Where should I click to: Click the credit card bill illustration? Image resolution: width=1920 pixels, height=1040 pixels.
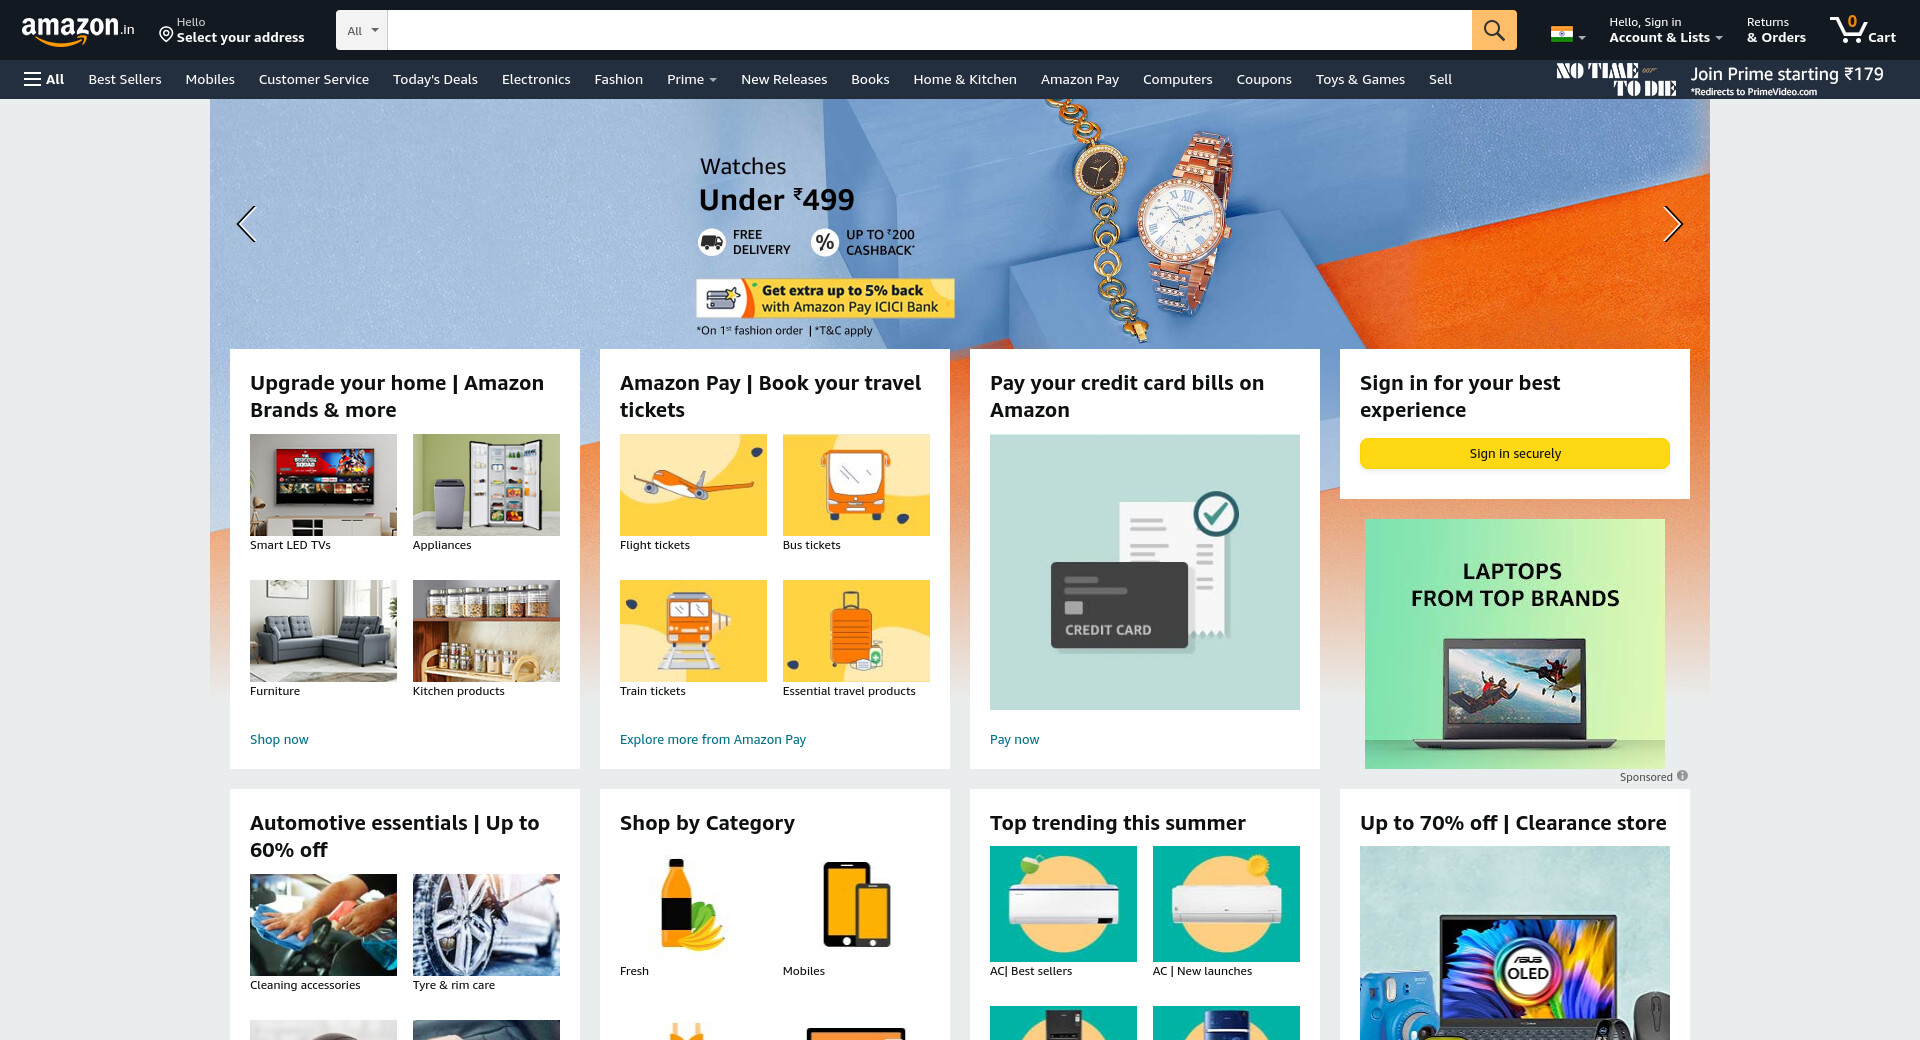point(1145,572)
